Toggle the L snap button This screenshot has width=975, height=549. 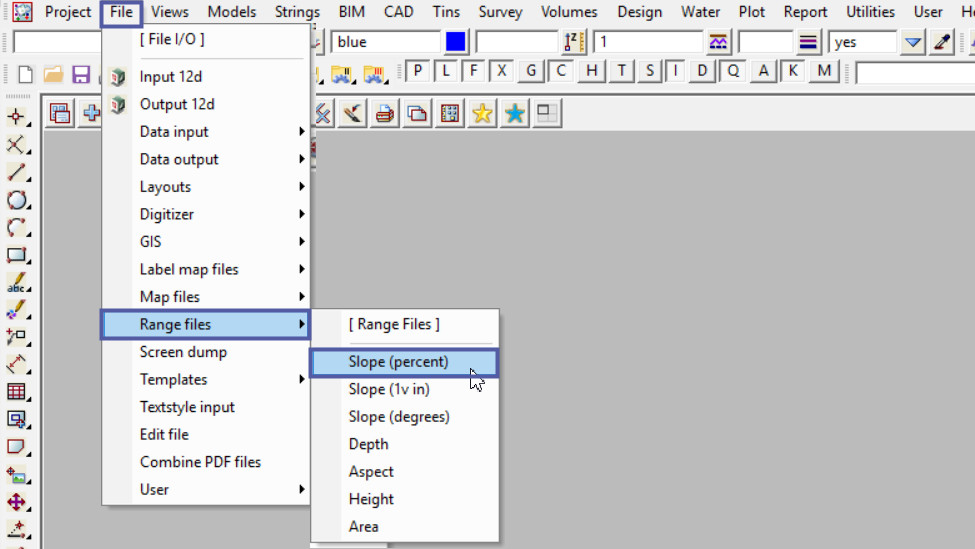pyautogui.click(x=446, y=72)
